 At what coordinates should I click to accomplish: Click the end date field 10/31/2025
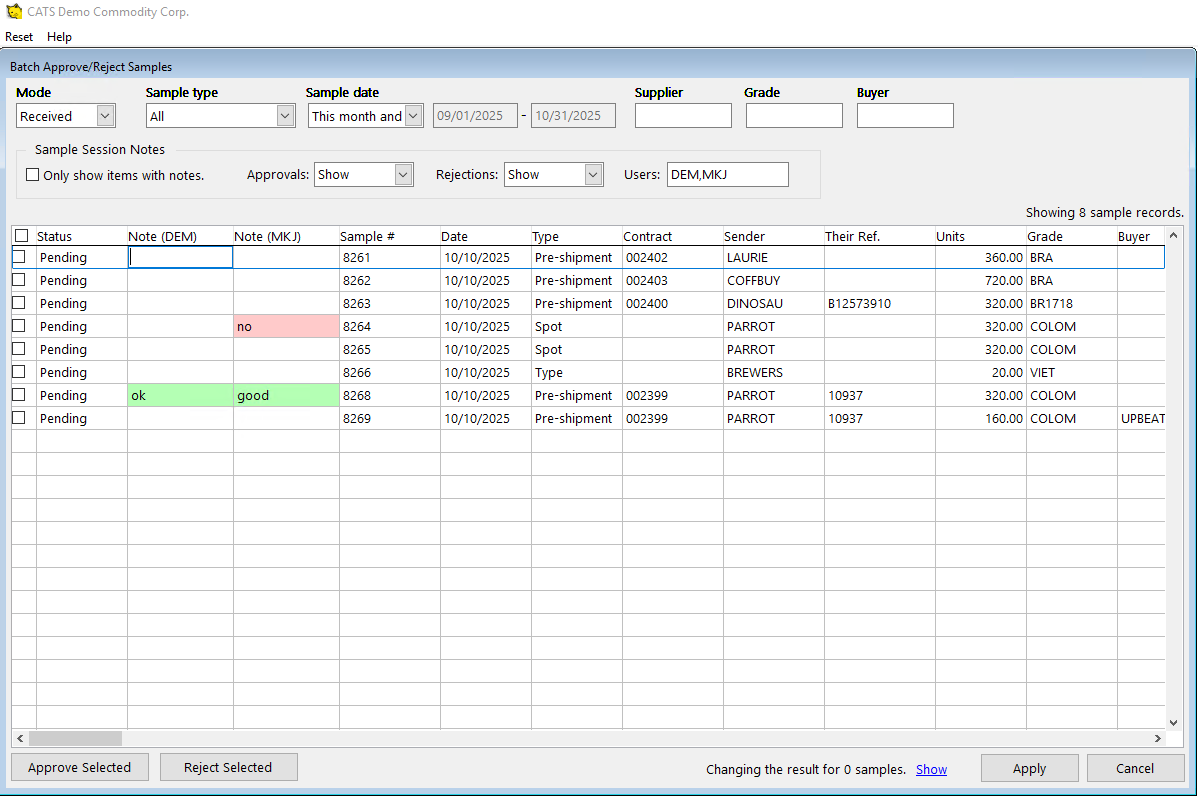(x=573, y=116)
